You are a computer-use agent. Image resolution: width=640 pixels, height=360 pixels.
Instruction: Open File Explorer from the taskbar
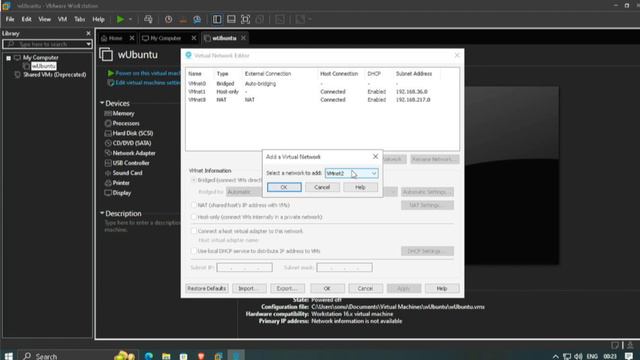pyautogui.click(x=166, y=356)
